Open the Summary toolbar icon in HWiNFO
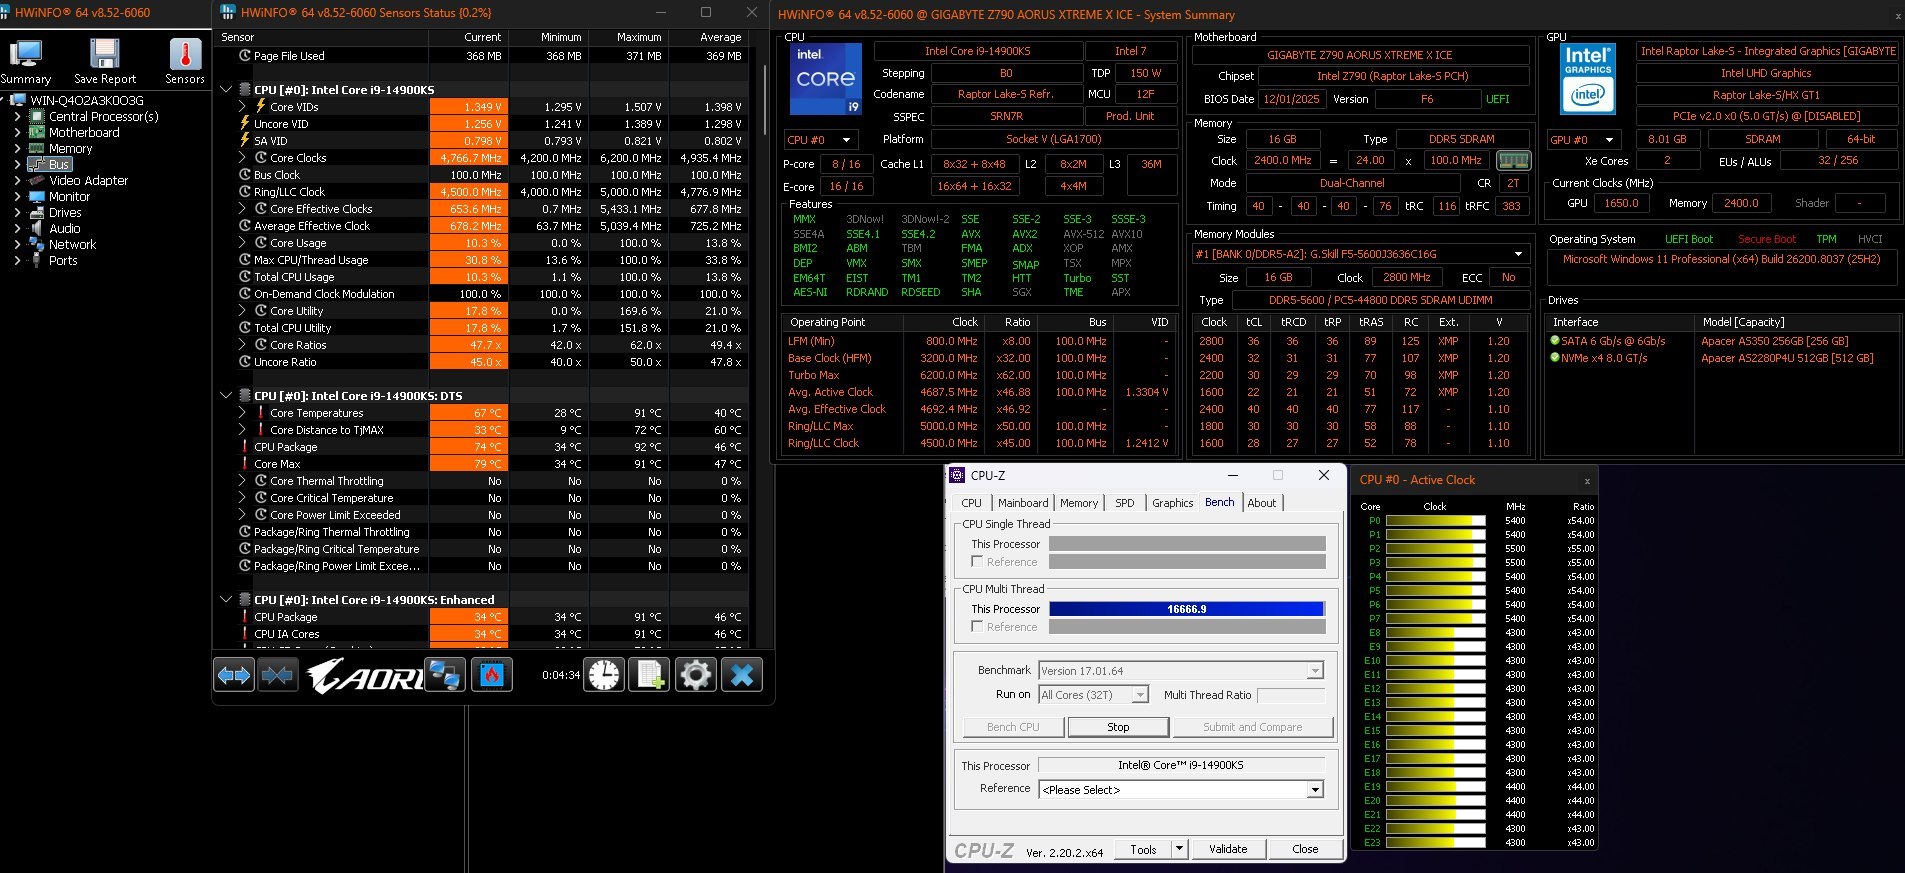 click(x=25, y=54)
